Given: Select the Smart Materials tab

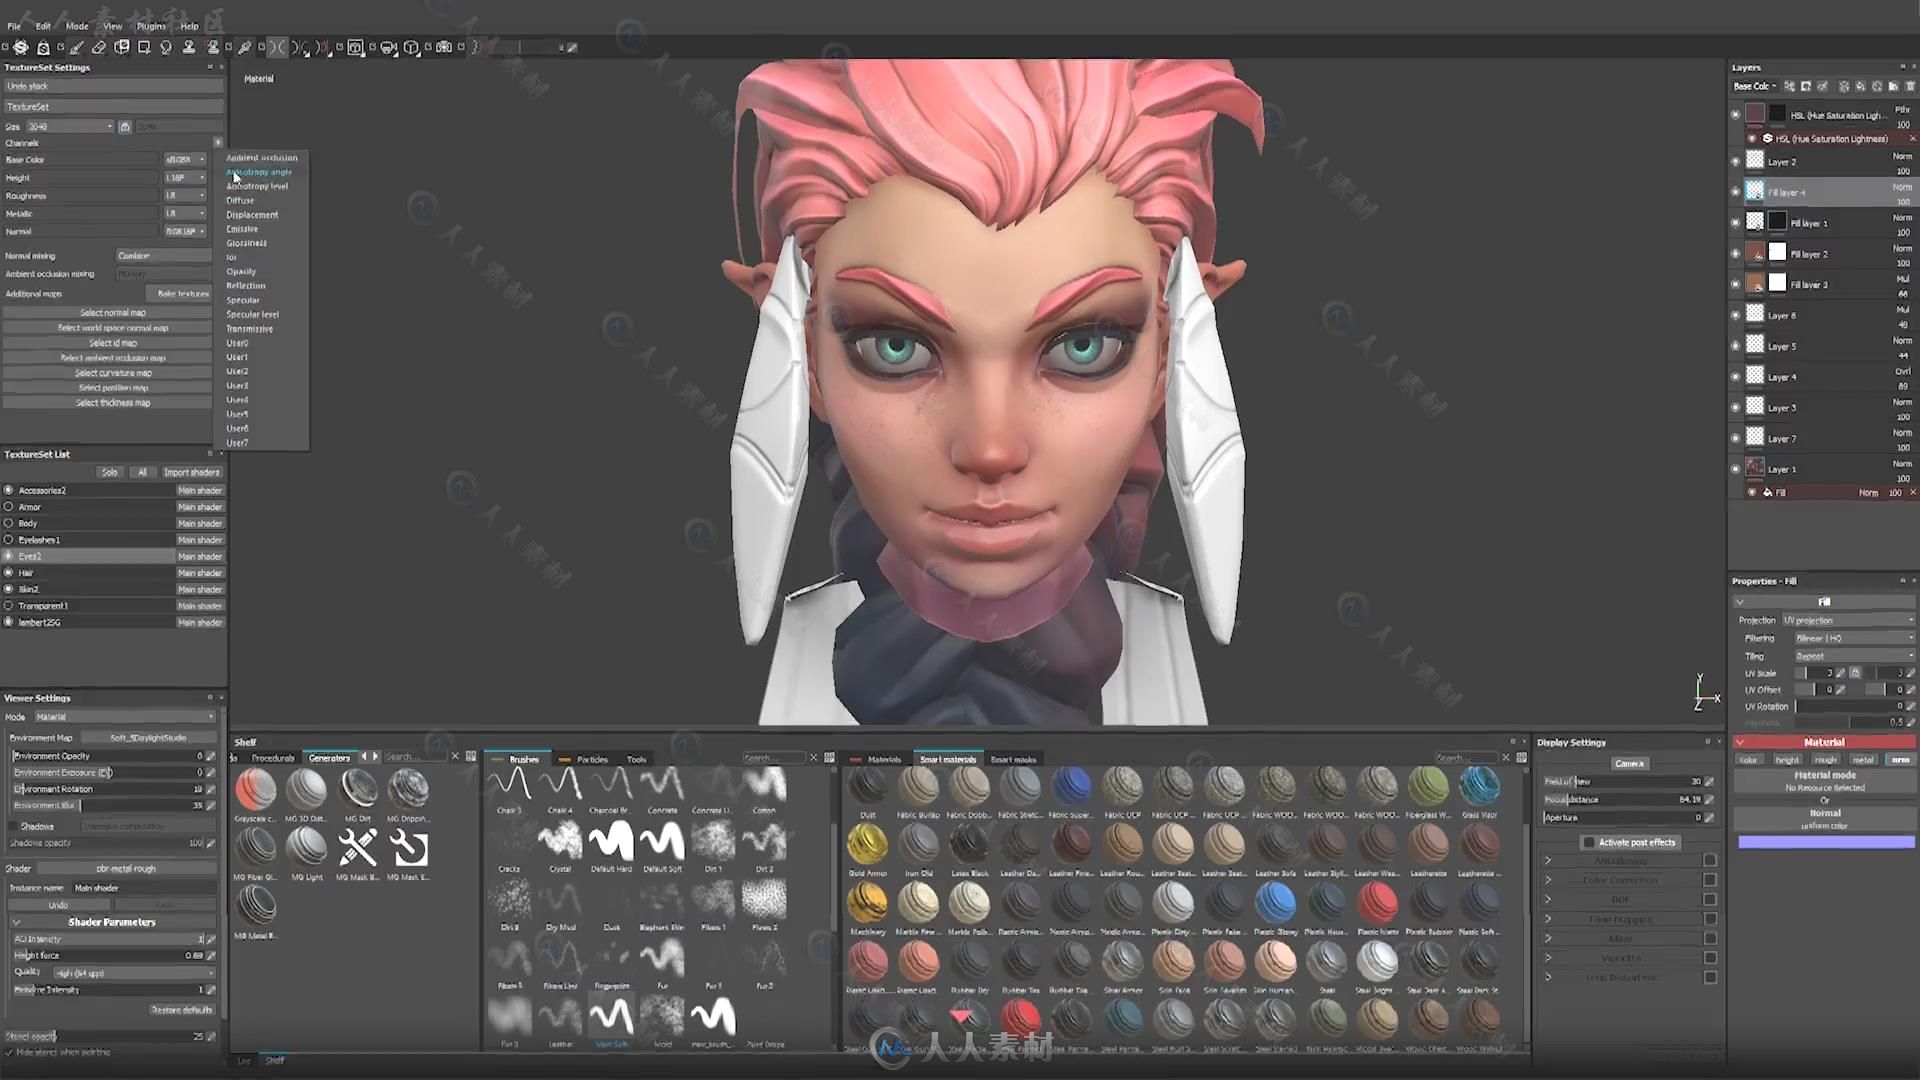Looking at the screenshot, I should (947, 760).
